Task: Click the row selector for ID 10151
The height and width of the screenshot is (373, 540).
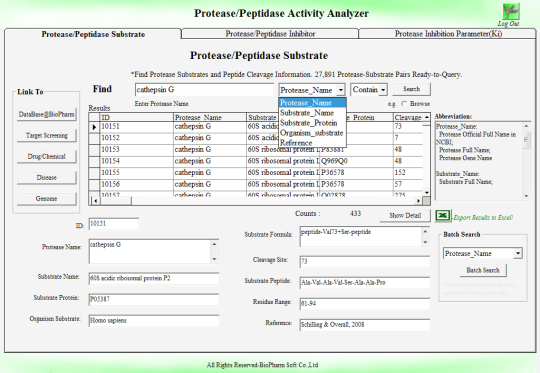Action: click(94, 127)
